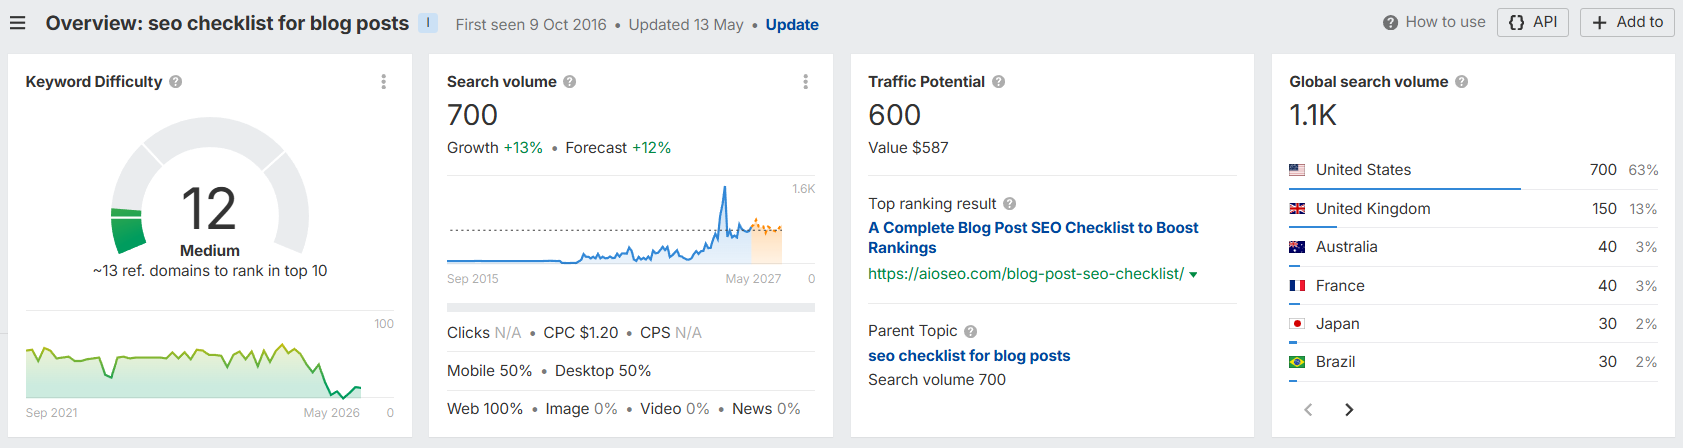Show Global search volume help icon
The image size is (1683, 448).
1462,82
